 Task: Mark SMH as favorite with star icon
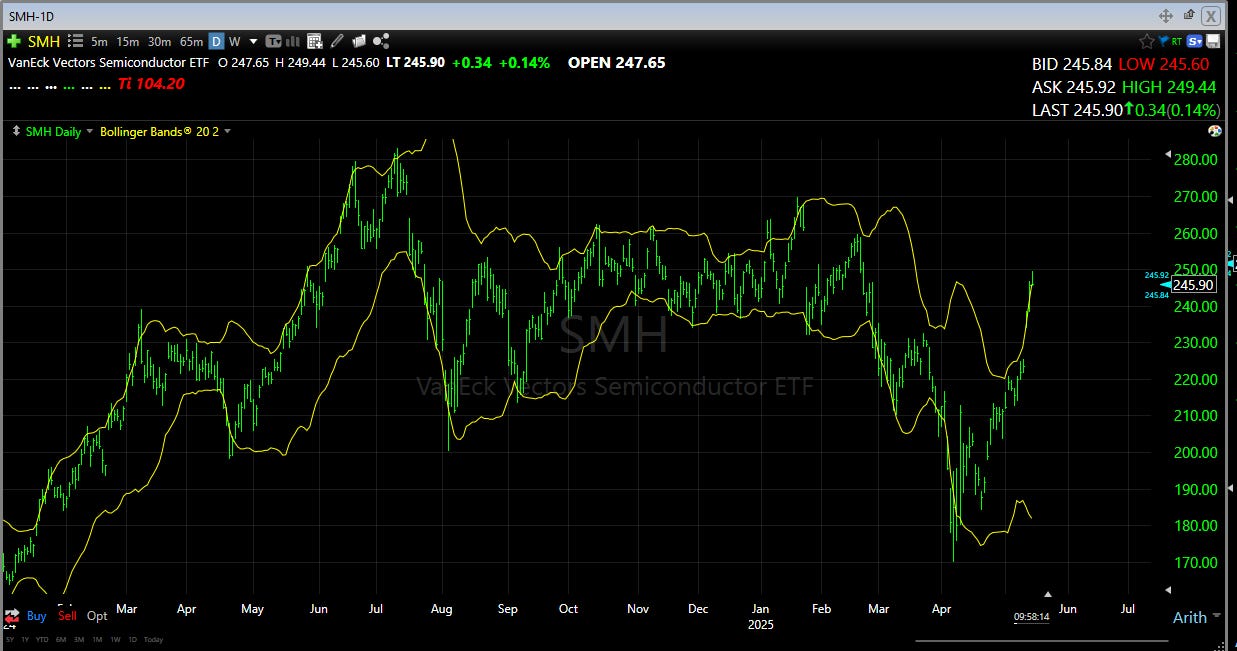(x=1147, y=41)
